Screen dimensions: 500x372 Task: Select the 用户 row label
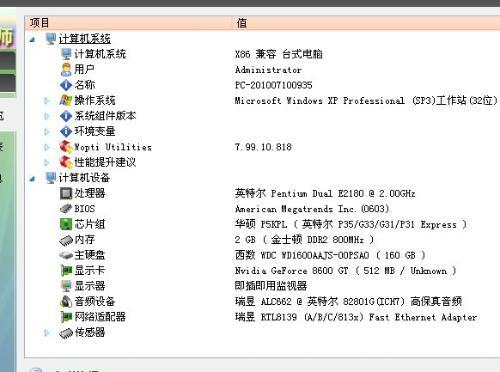pos(84,69)
